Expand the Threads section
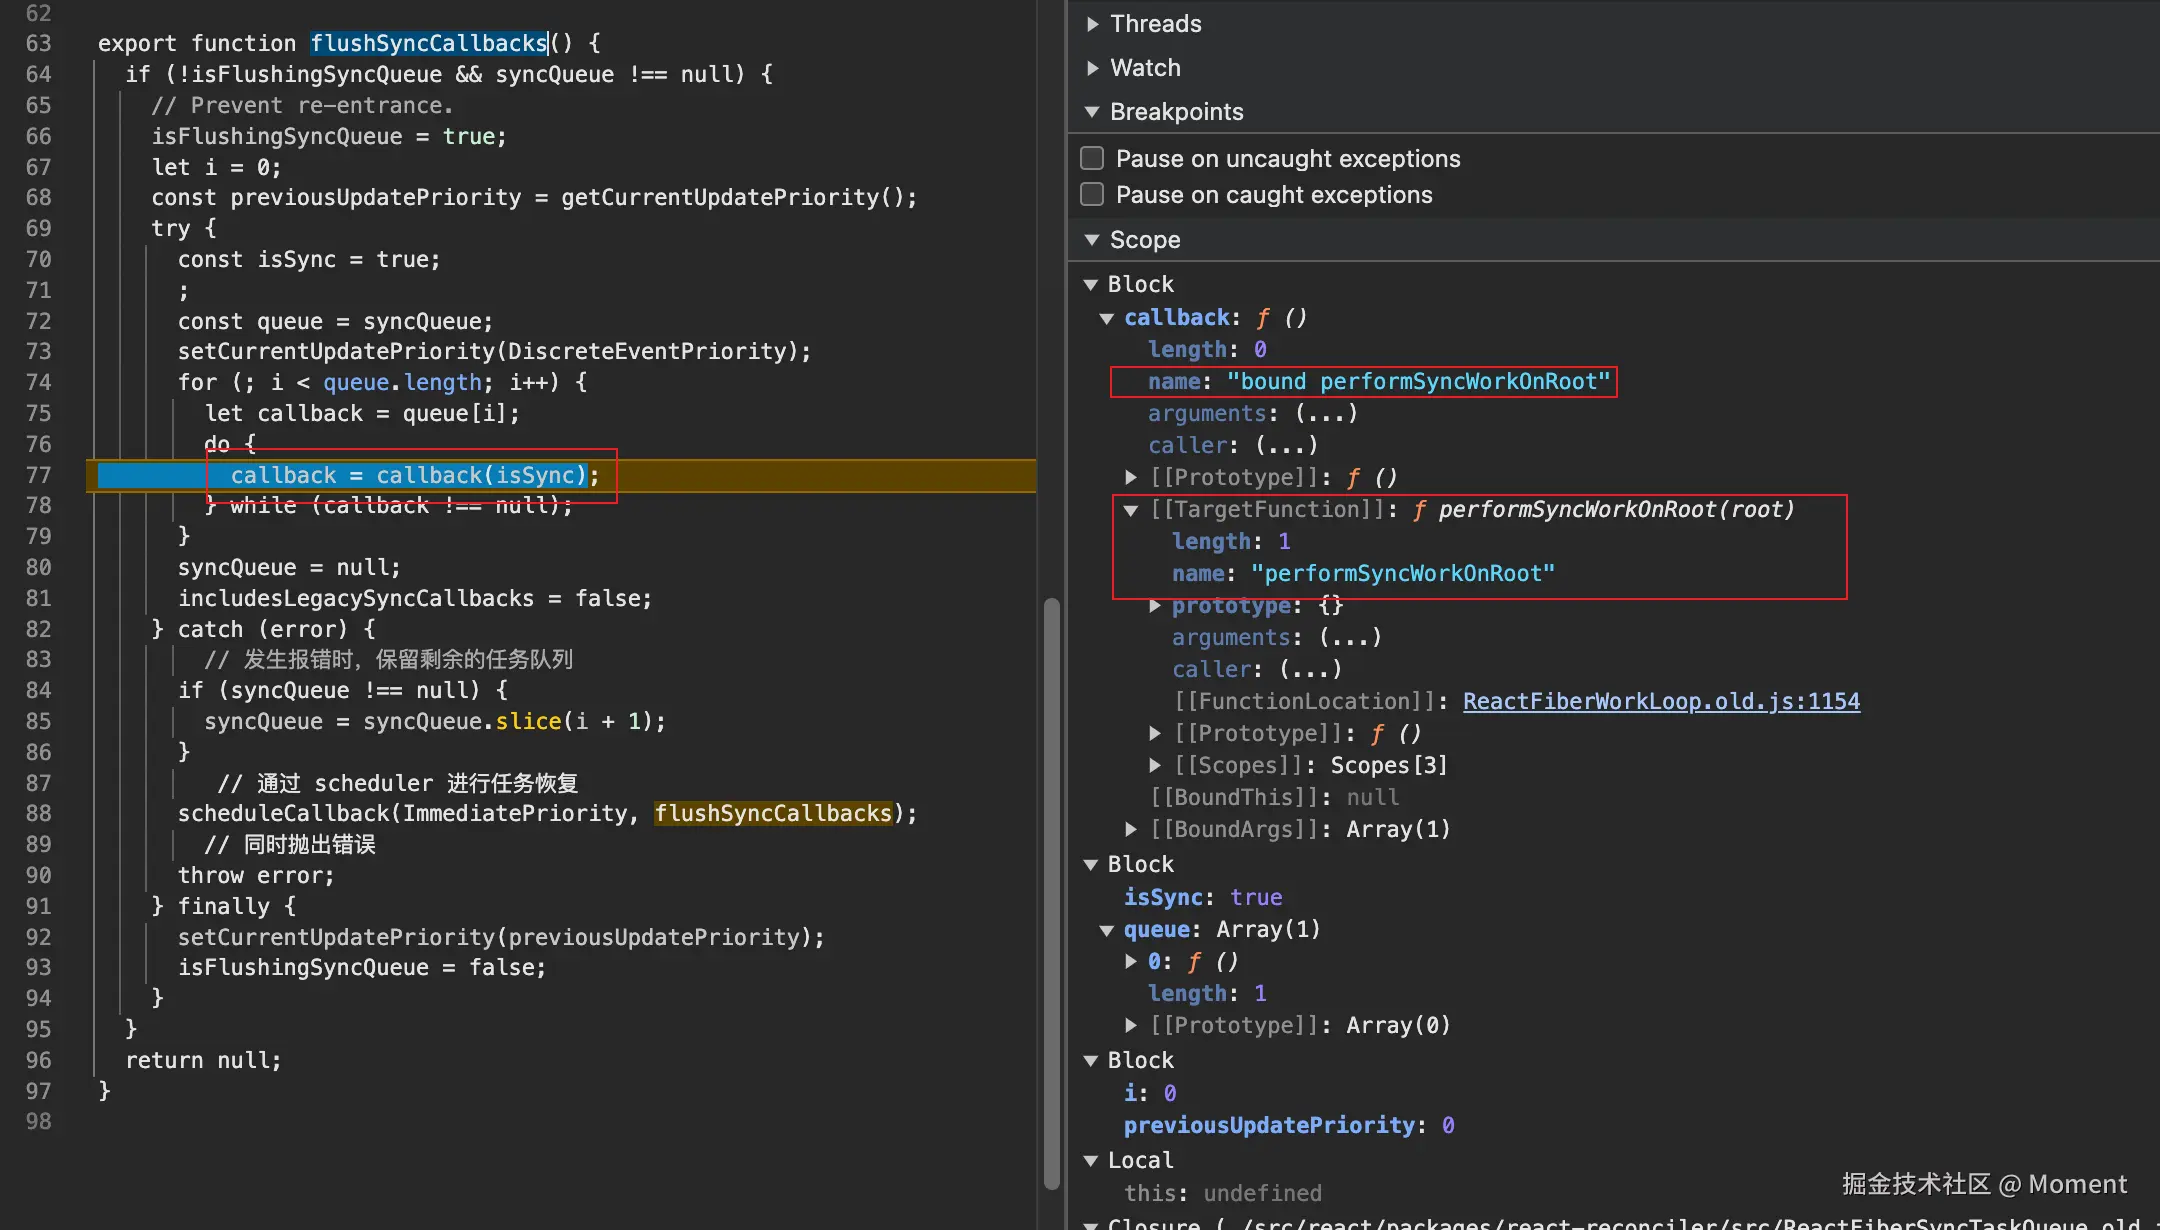Screen dimensions: 2160x1230 tap(1093, 24)
